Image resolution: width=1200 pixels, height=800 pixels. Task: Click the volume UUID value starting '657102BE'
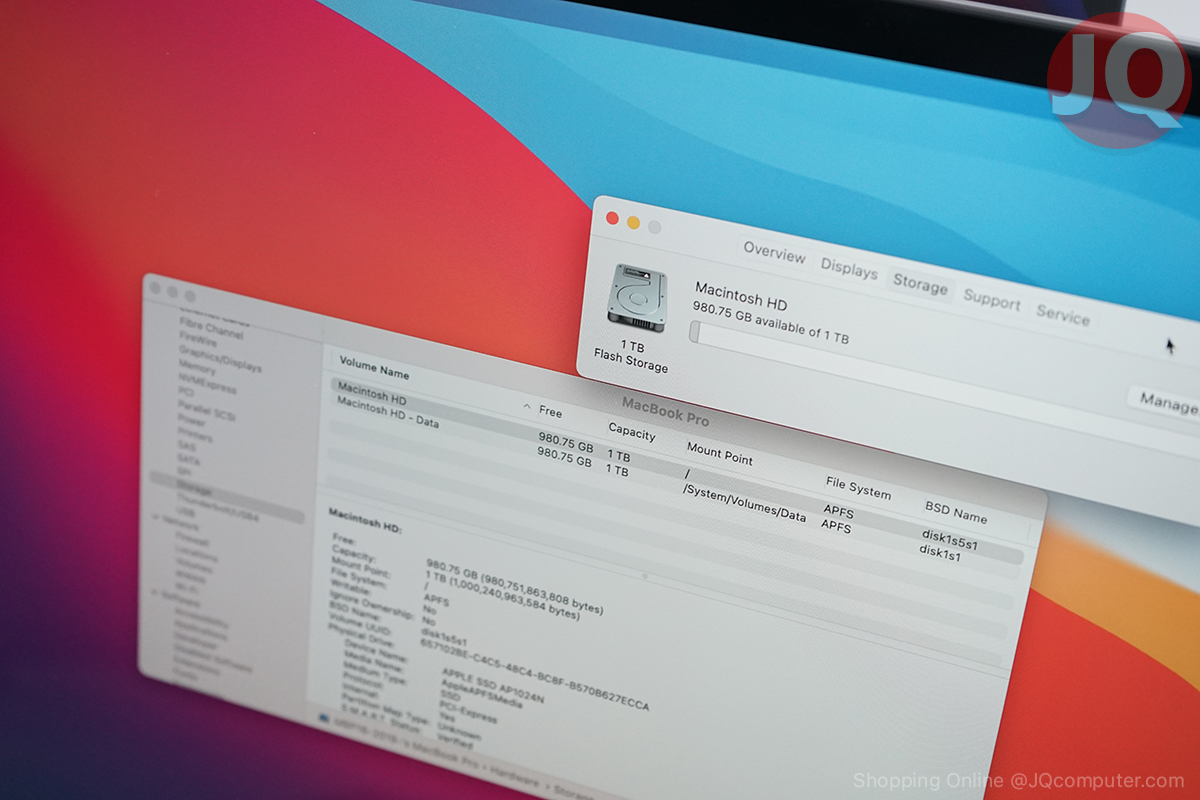pos(535,673)
